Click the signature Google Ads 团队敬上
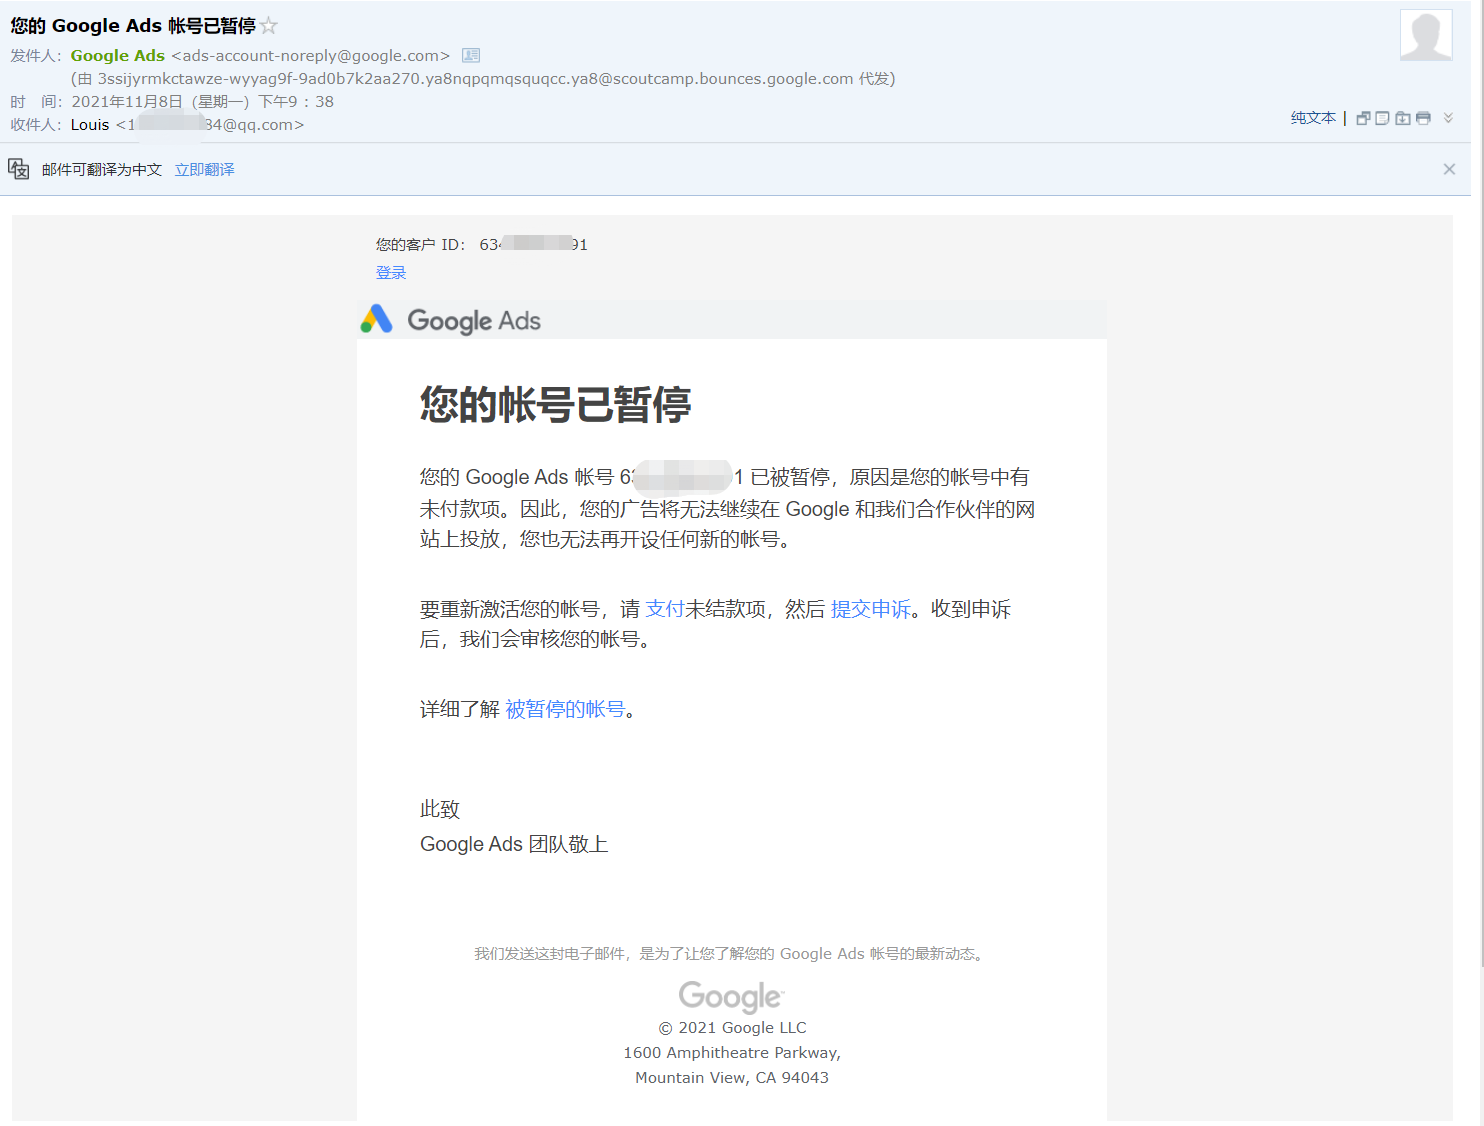Screen dimensions: 1484x1126 point(514,844)
